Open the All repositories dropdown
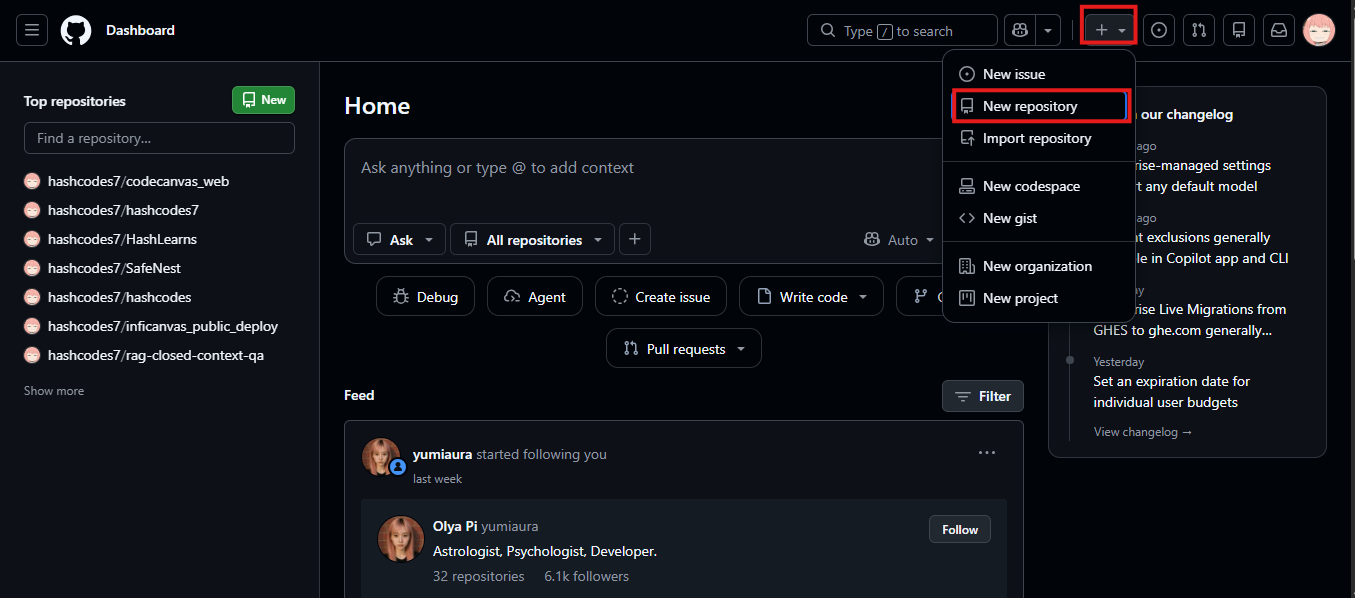The image size is (1355, 598). pos(532,240)
